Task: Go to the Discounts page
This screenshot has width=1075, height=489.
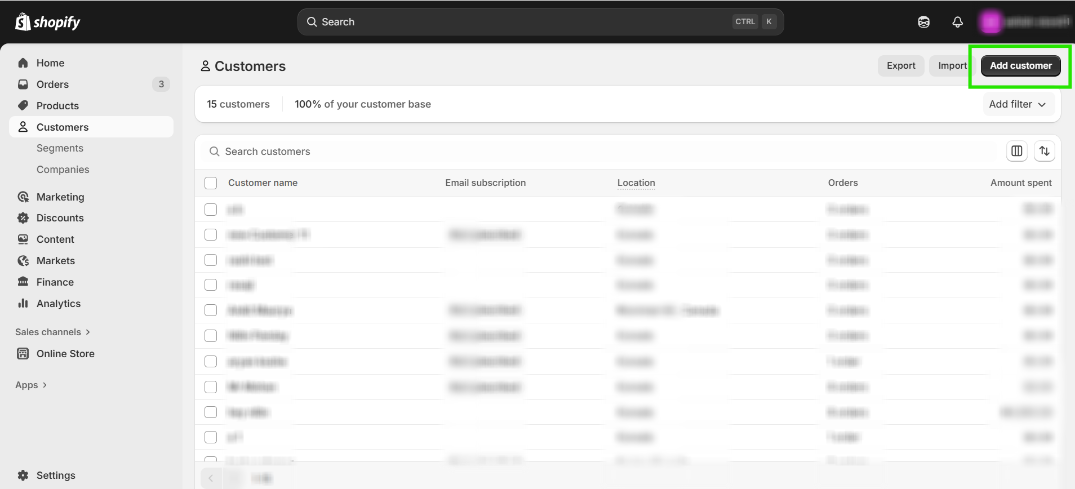Action: tap(60, 218)
